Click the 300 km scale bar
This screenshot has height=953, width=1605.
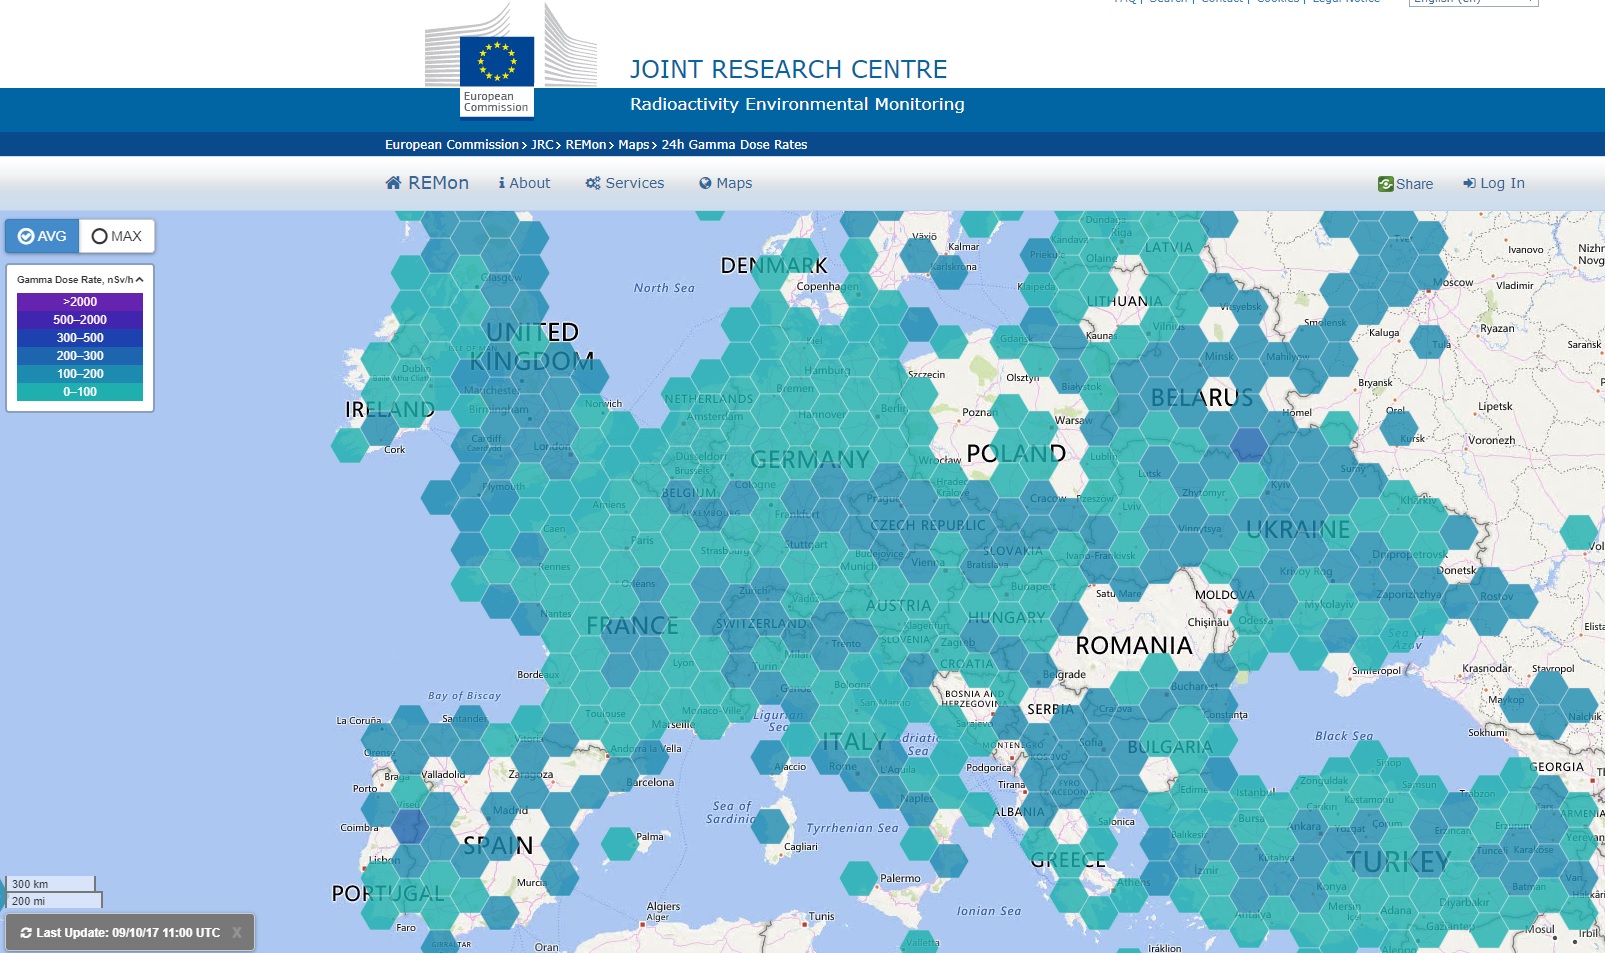click(x=51, y=884)
